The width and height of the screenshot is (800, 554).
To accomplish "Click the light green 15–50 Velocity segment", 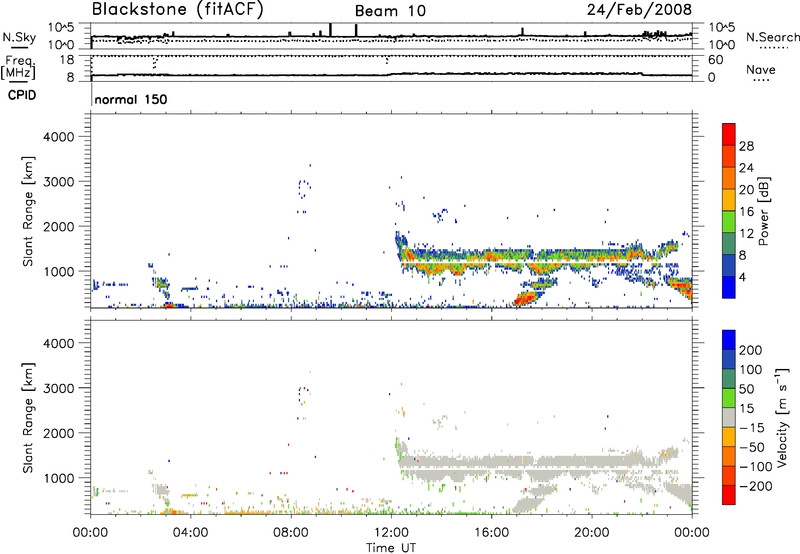I will [x=729, y=398].
